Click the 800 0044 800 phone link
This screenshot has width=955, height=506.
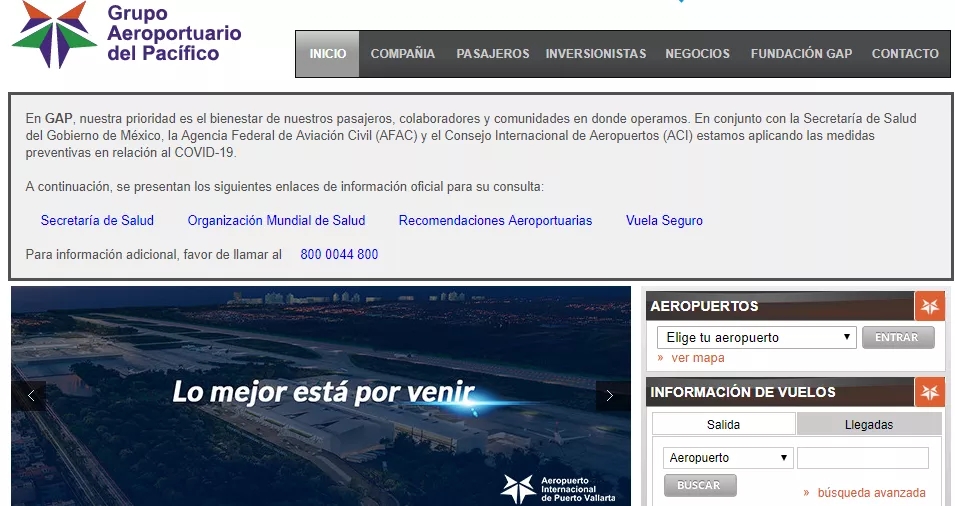click(339, 255)
